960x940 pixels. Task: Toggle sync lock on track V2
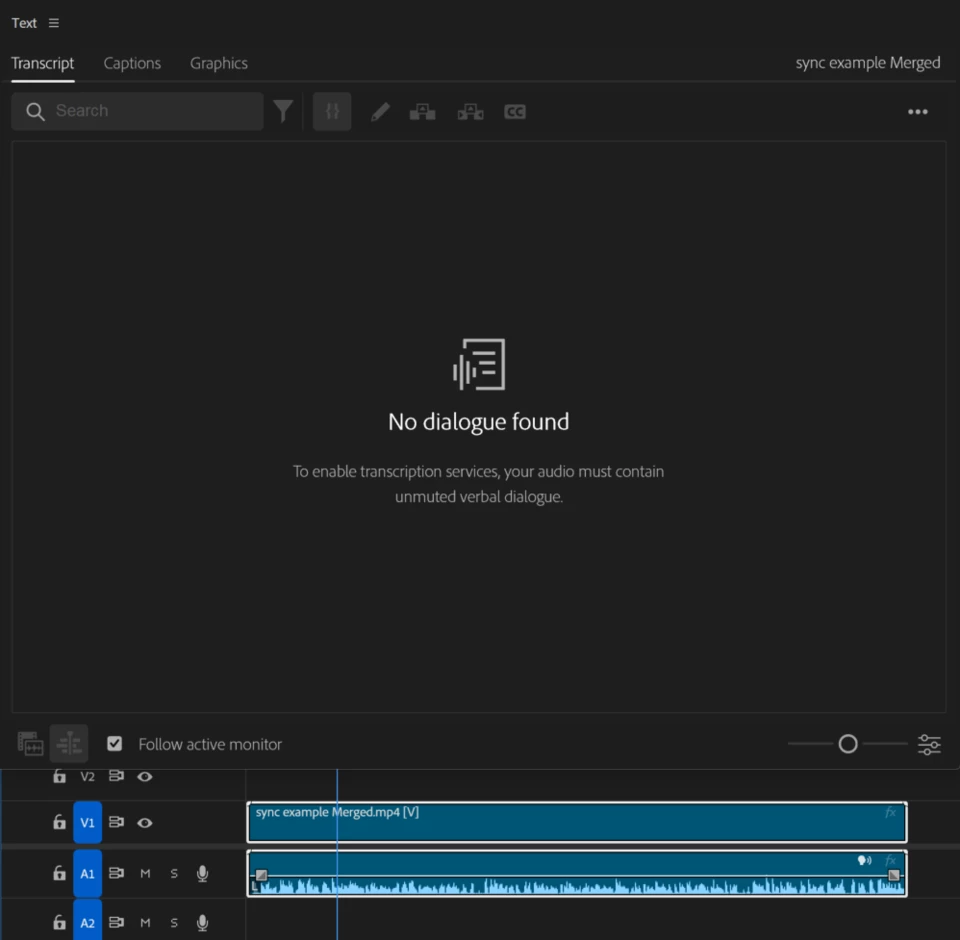coord(116,776)
